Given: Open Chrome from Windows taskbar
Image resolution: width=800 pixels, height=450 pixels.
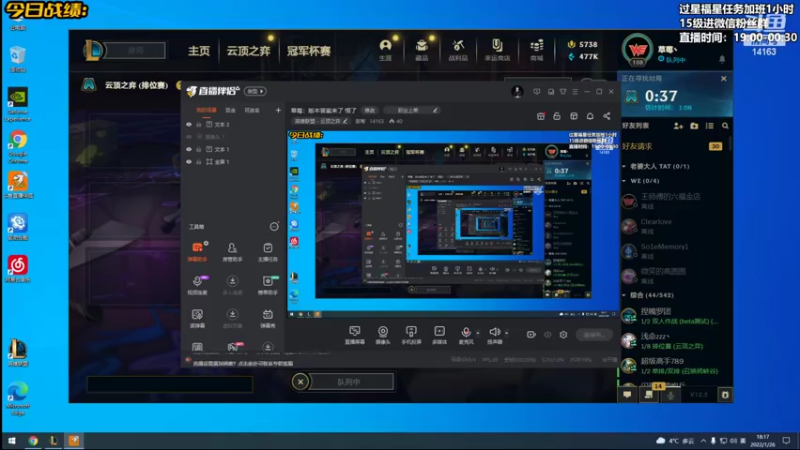Looking at the screenshot, I should point(33,441).
